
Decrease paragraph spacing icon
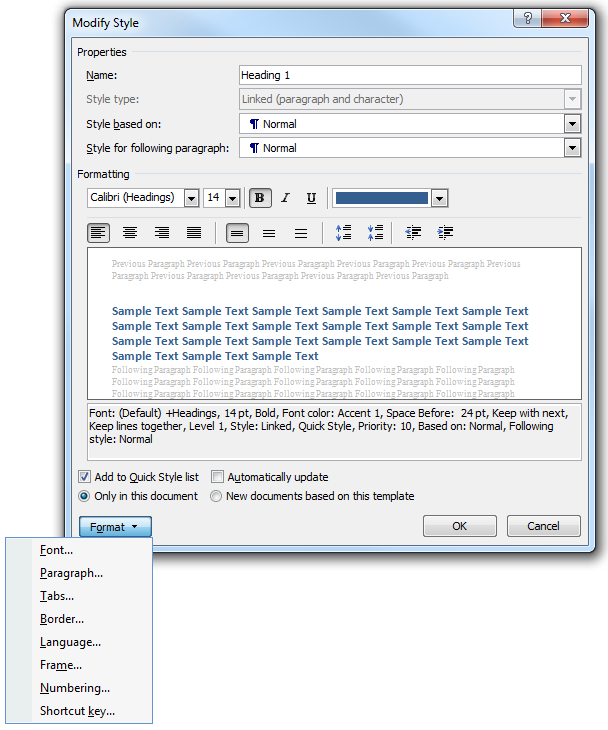(375, 232)
